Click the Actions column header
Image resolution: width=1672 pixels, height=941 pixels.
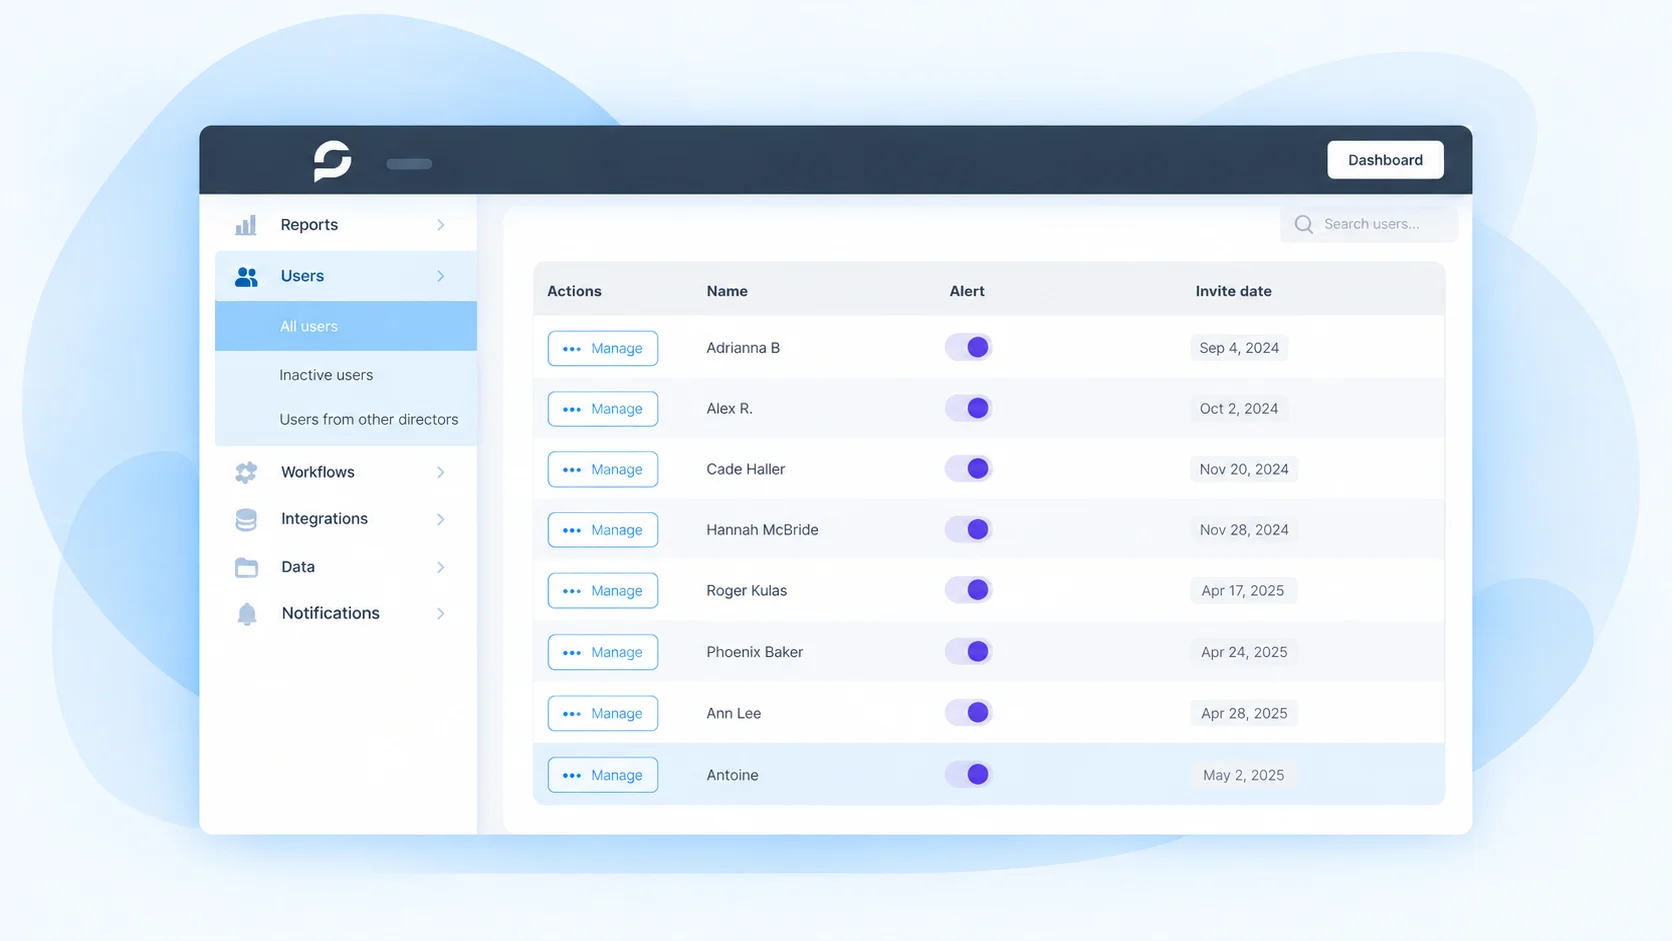(574, 291)
